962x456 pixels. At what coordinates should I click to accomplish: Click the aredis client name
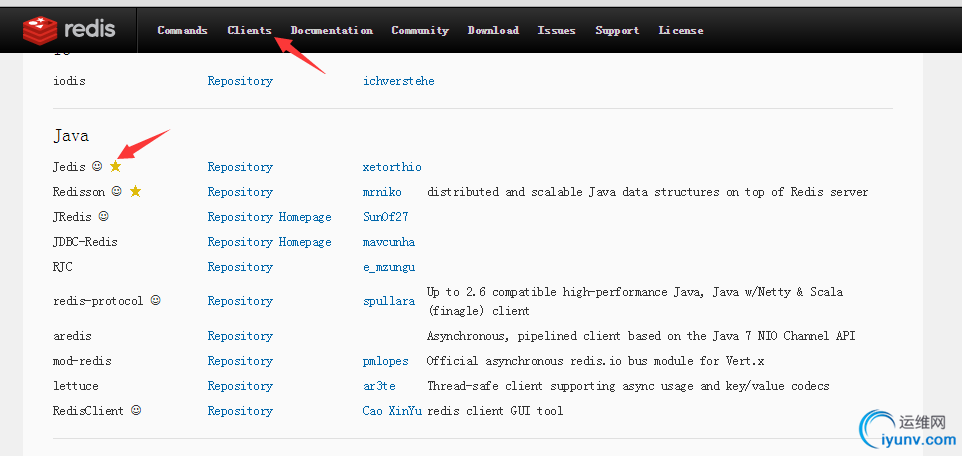click(72, 336)
